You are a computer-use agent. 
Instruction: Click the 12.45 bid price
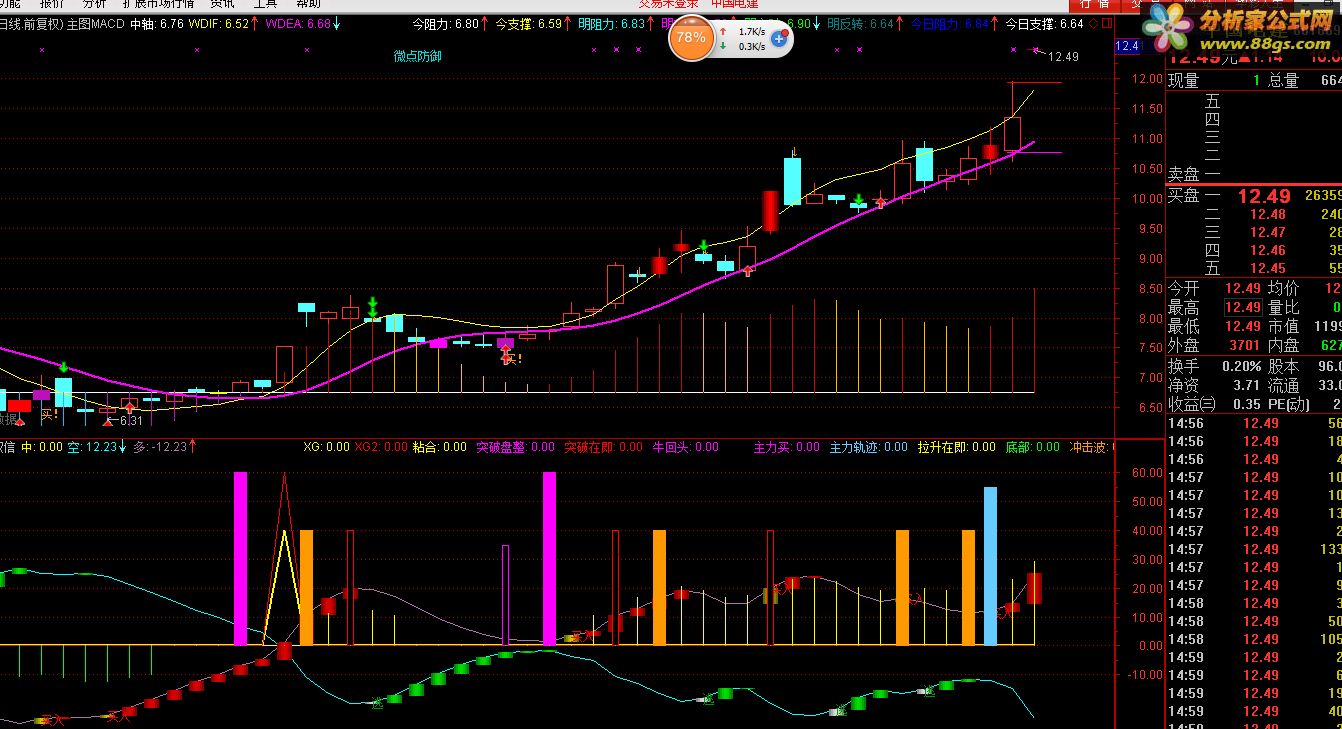click(x=1267, y=268)
